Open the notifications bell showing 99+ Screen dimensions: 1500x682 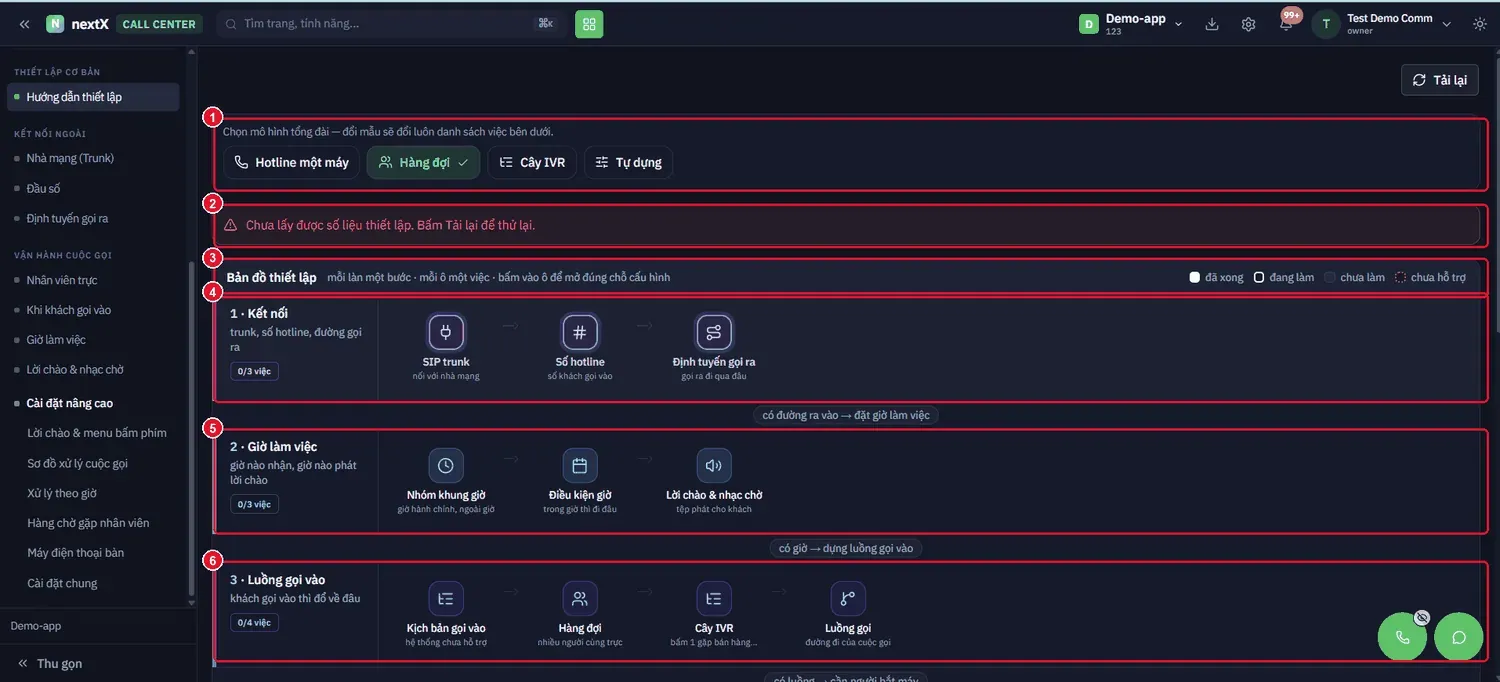[x=1286, y=23]
